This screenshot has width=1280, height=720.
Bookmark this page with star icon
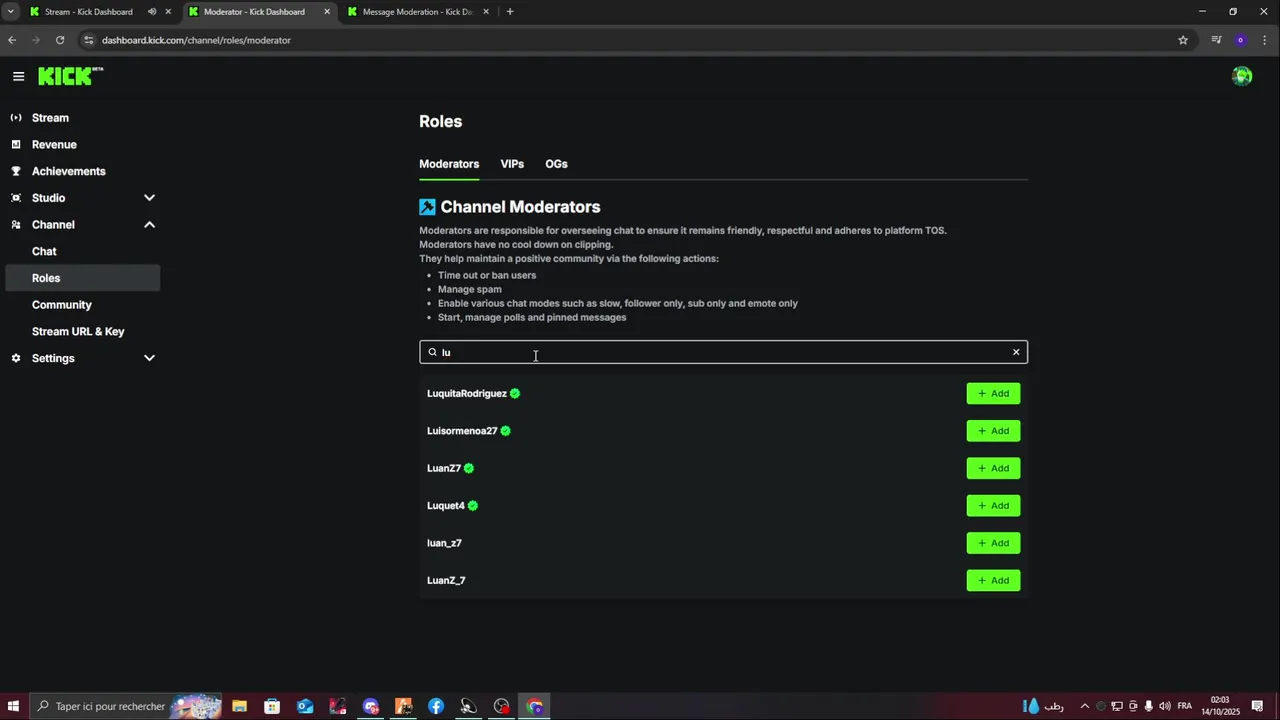(x=1183, y=40)
